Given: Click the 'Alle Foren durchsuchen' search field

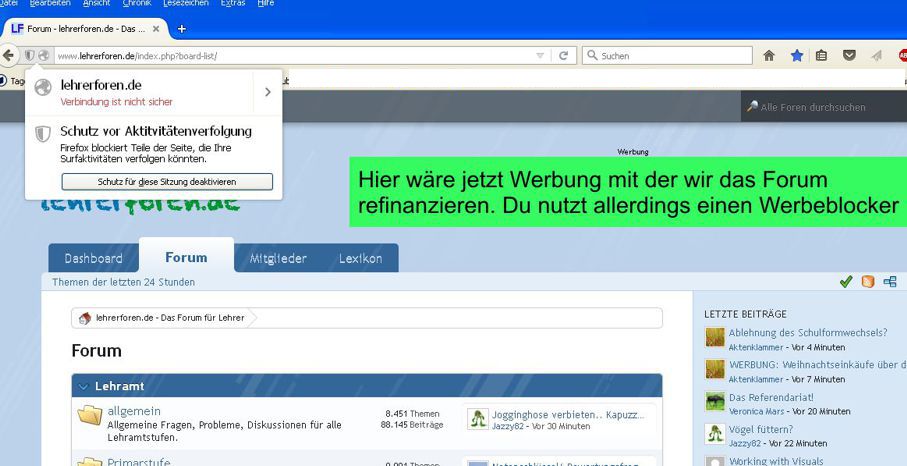Looking at the screenshot, I should (820, 107).
